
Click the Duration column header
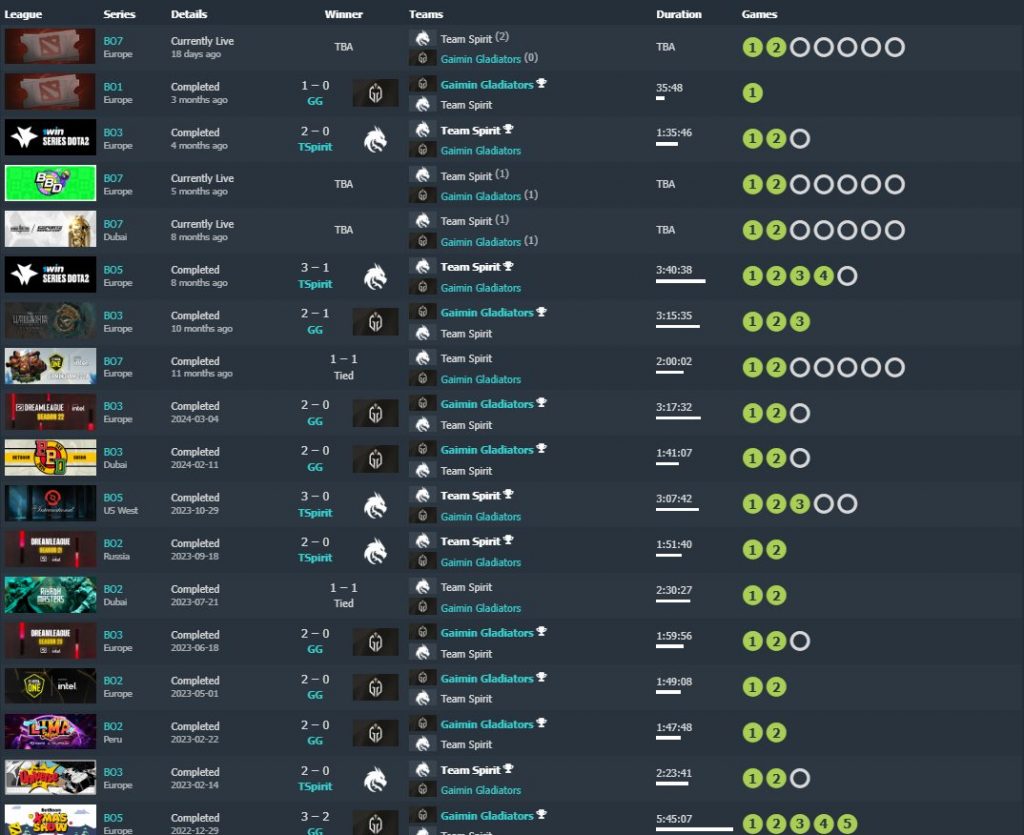coord(679,14)
